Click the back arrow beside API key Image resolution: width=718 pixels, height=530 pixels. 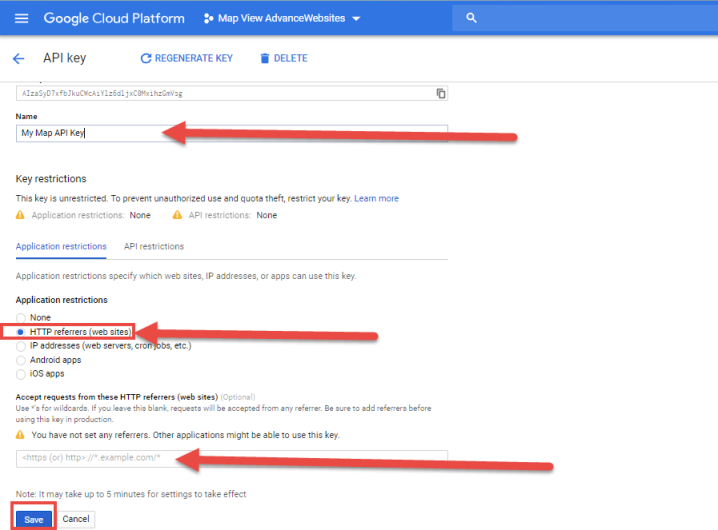point(18,58)
